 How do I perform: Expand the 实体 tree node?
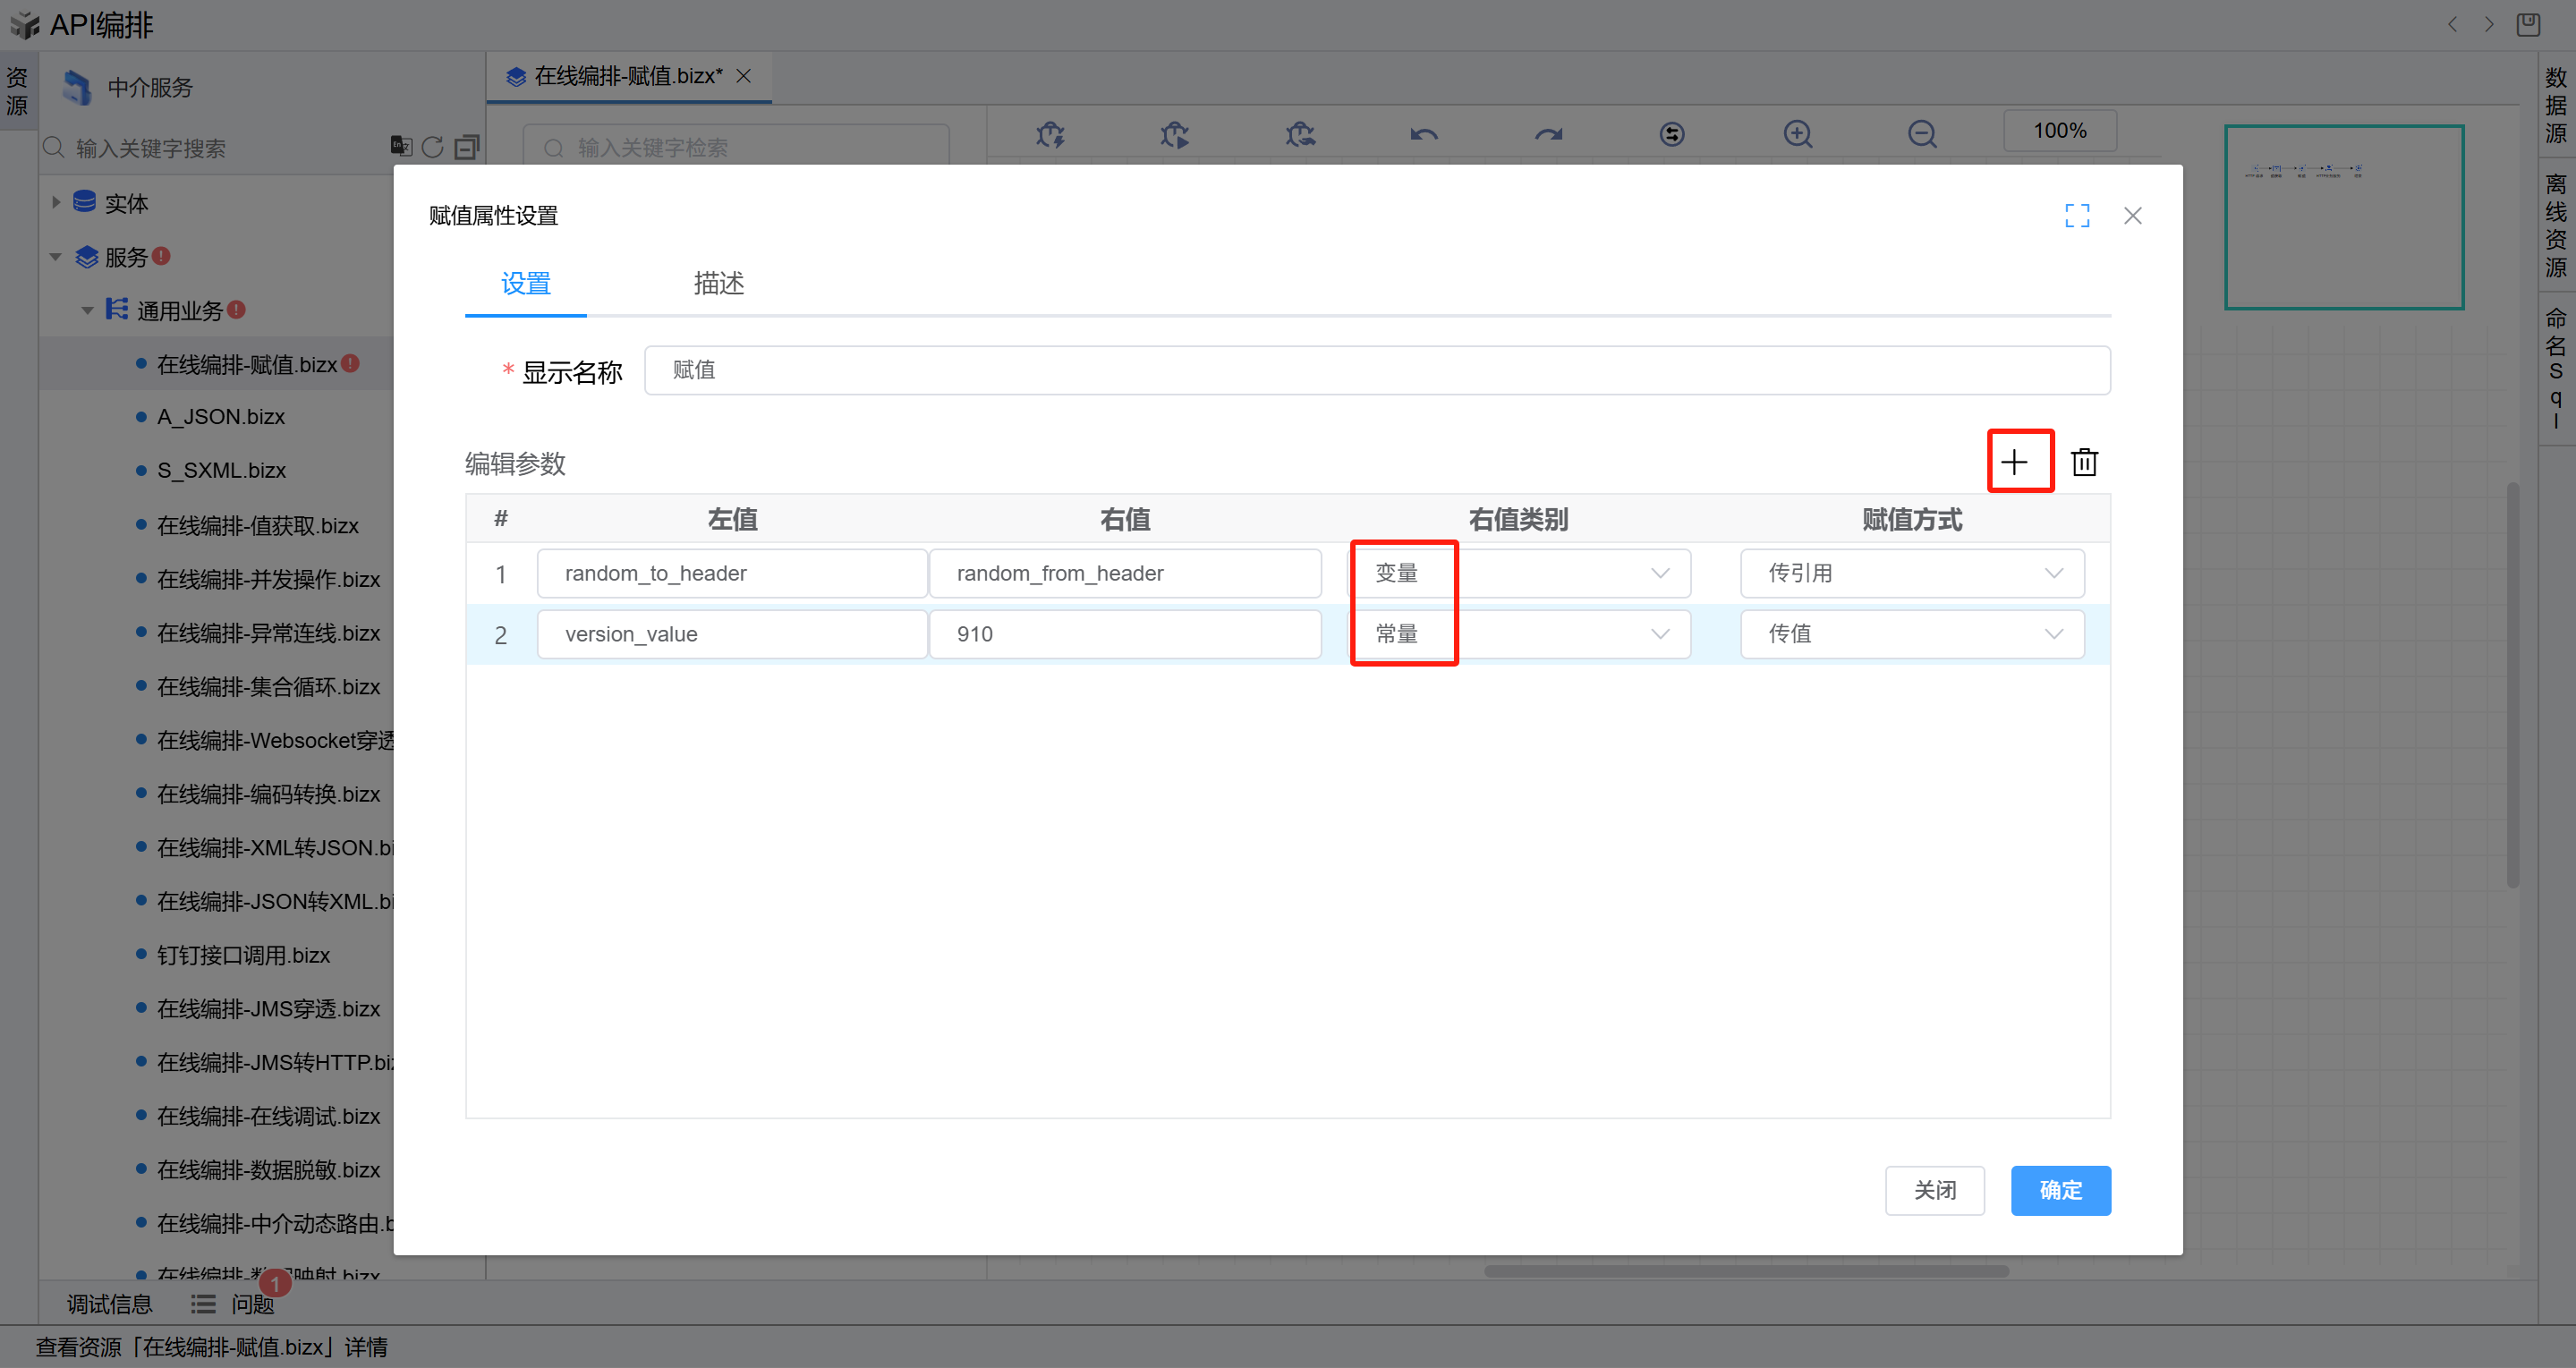56,203
